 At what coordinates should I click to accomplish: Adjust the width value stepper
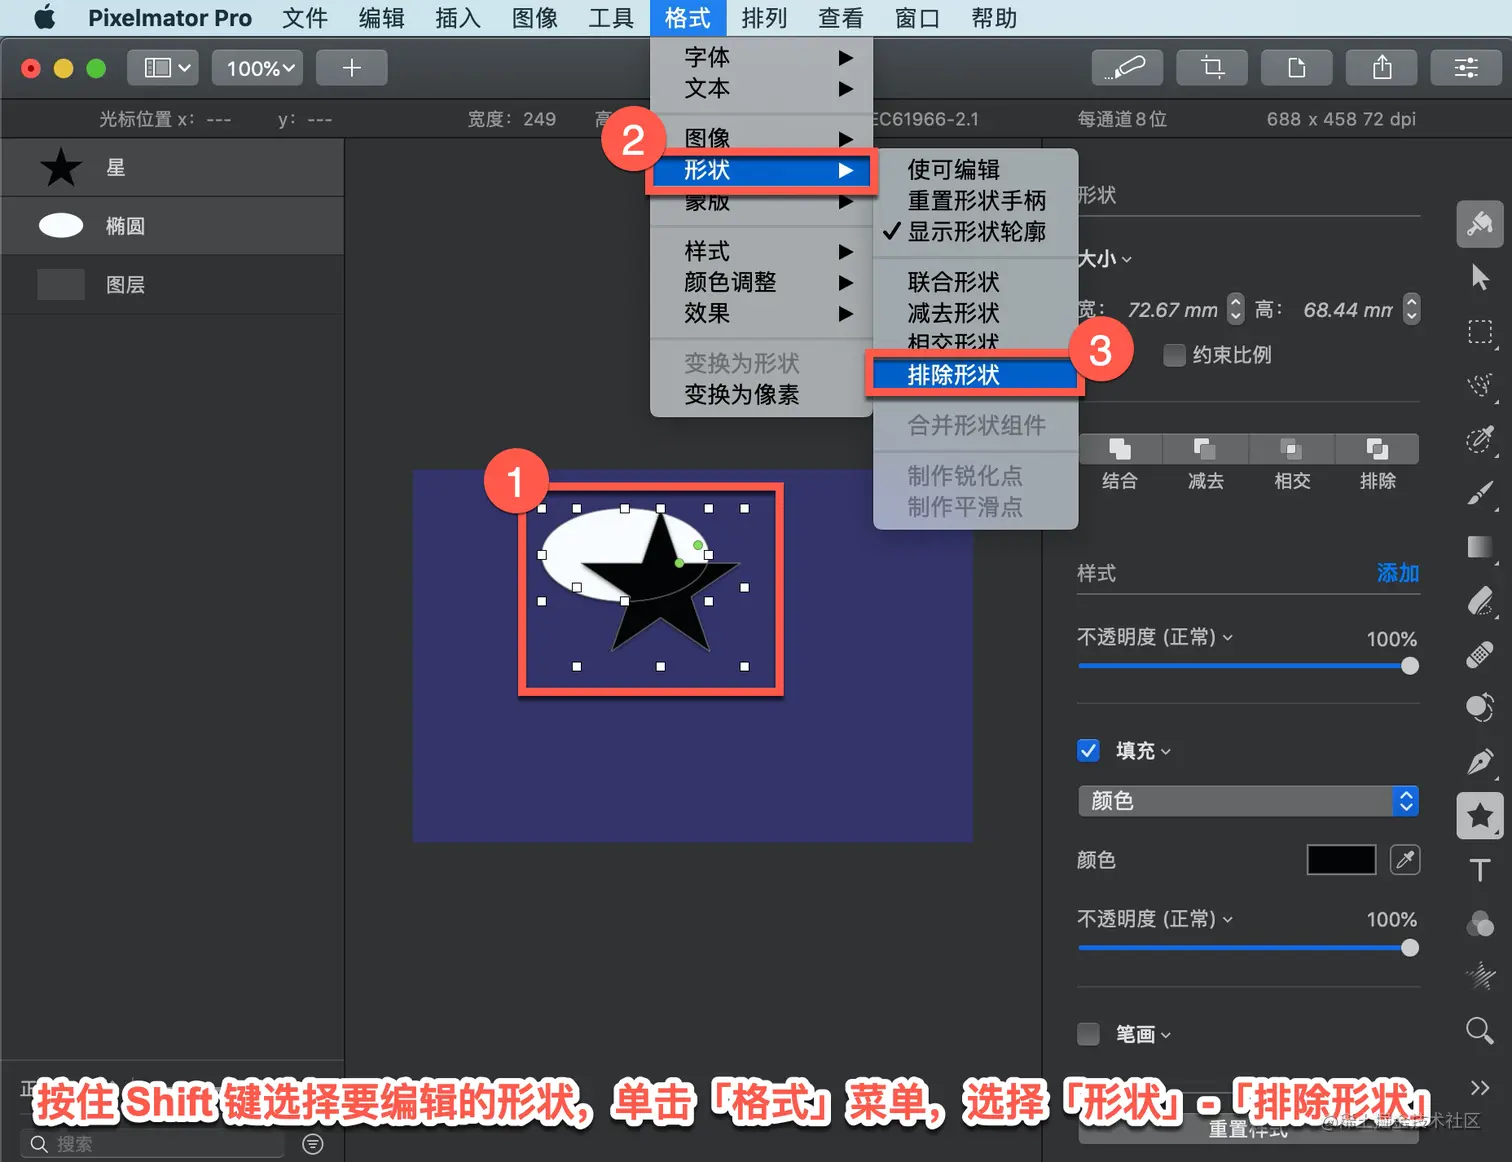coord(1236,309)
